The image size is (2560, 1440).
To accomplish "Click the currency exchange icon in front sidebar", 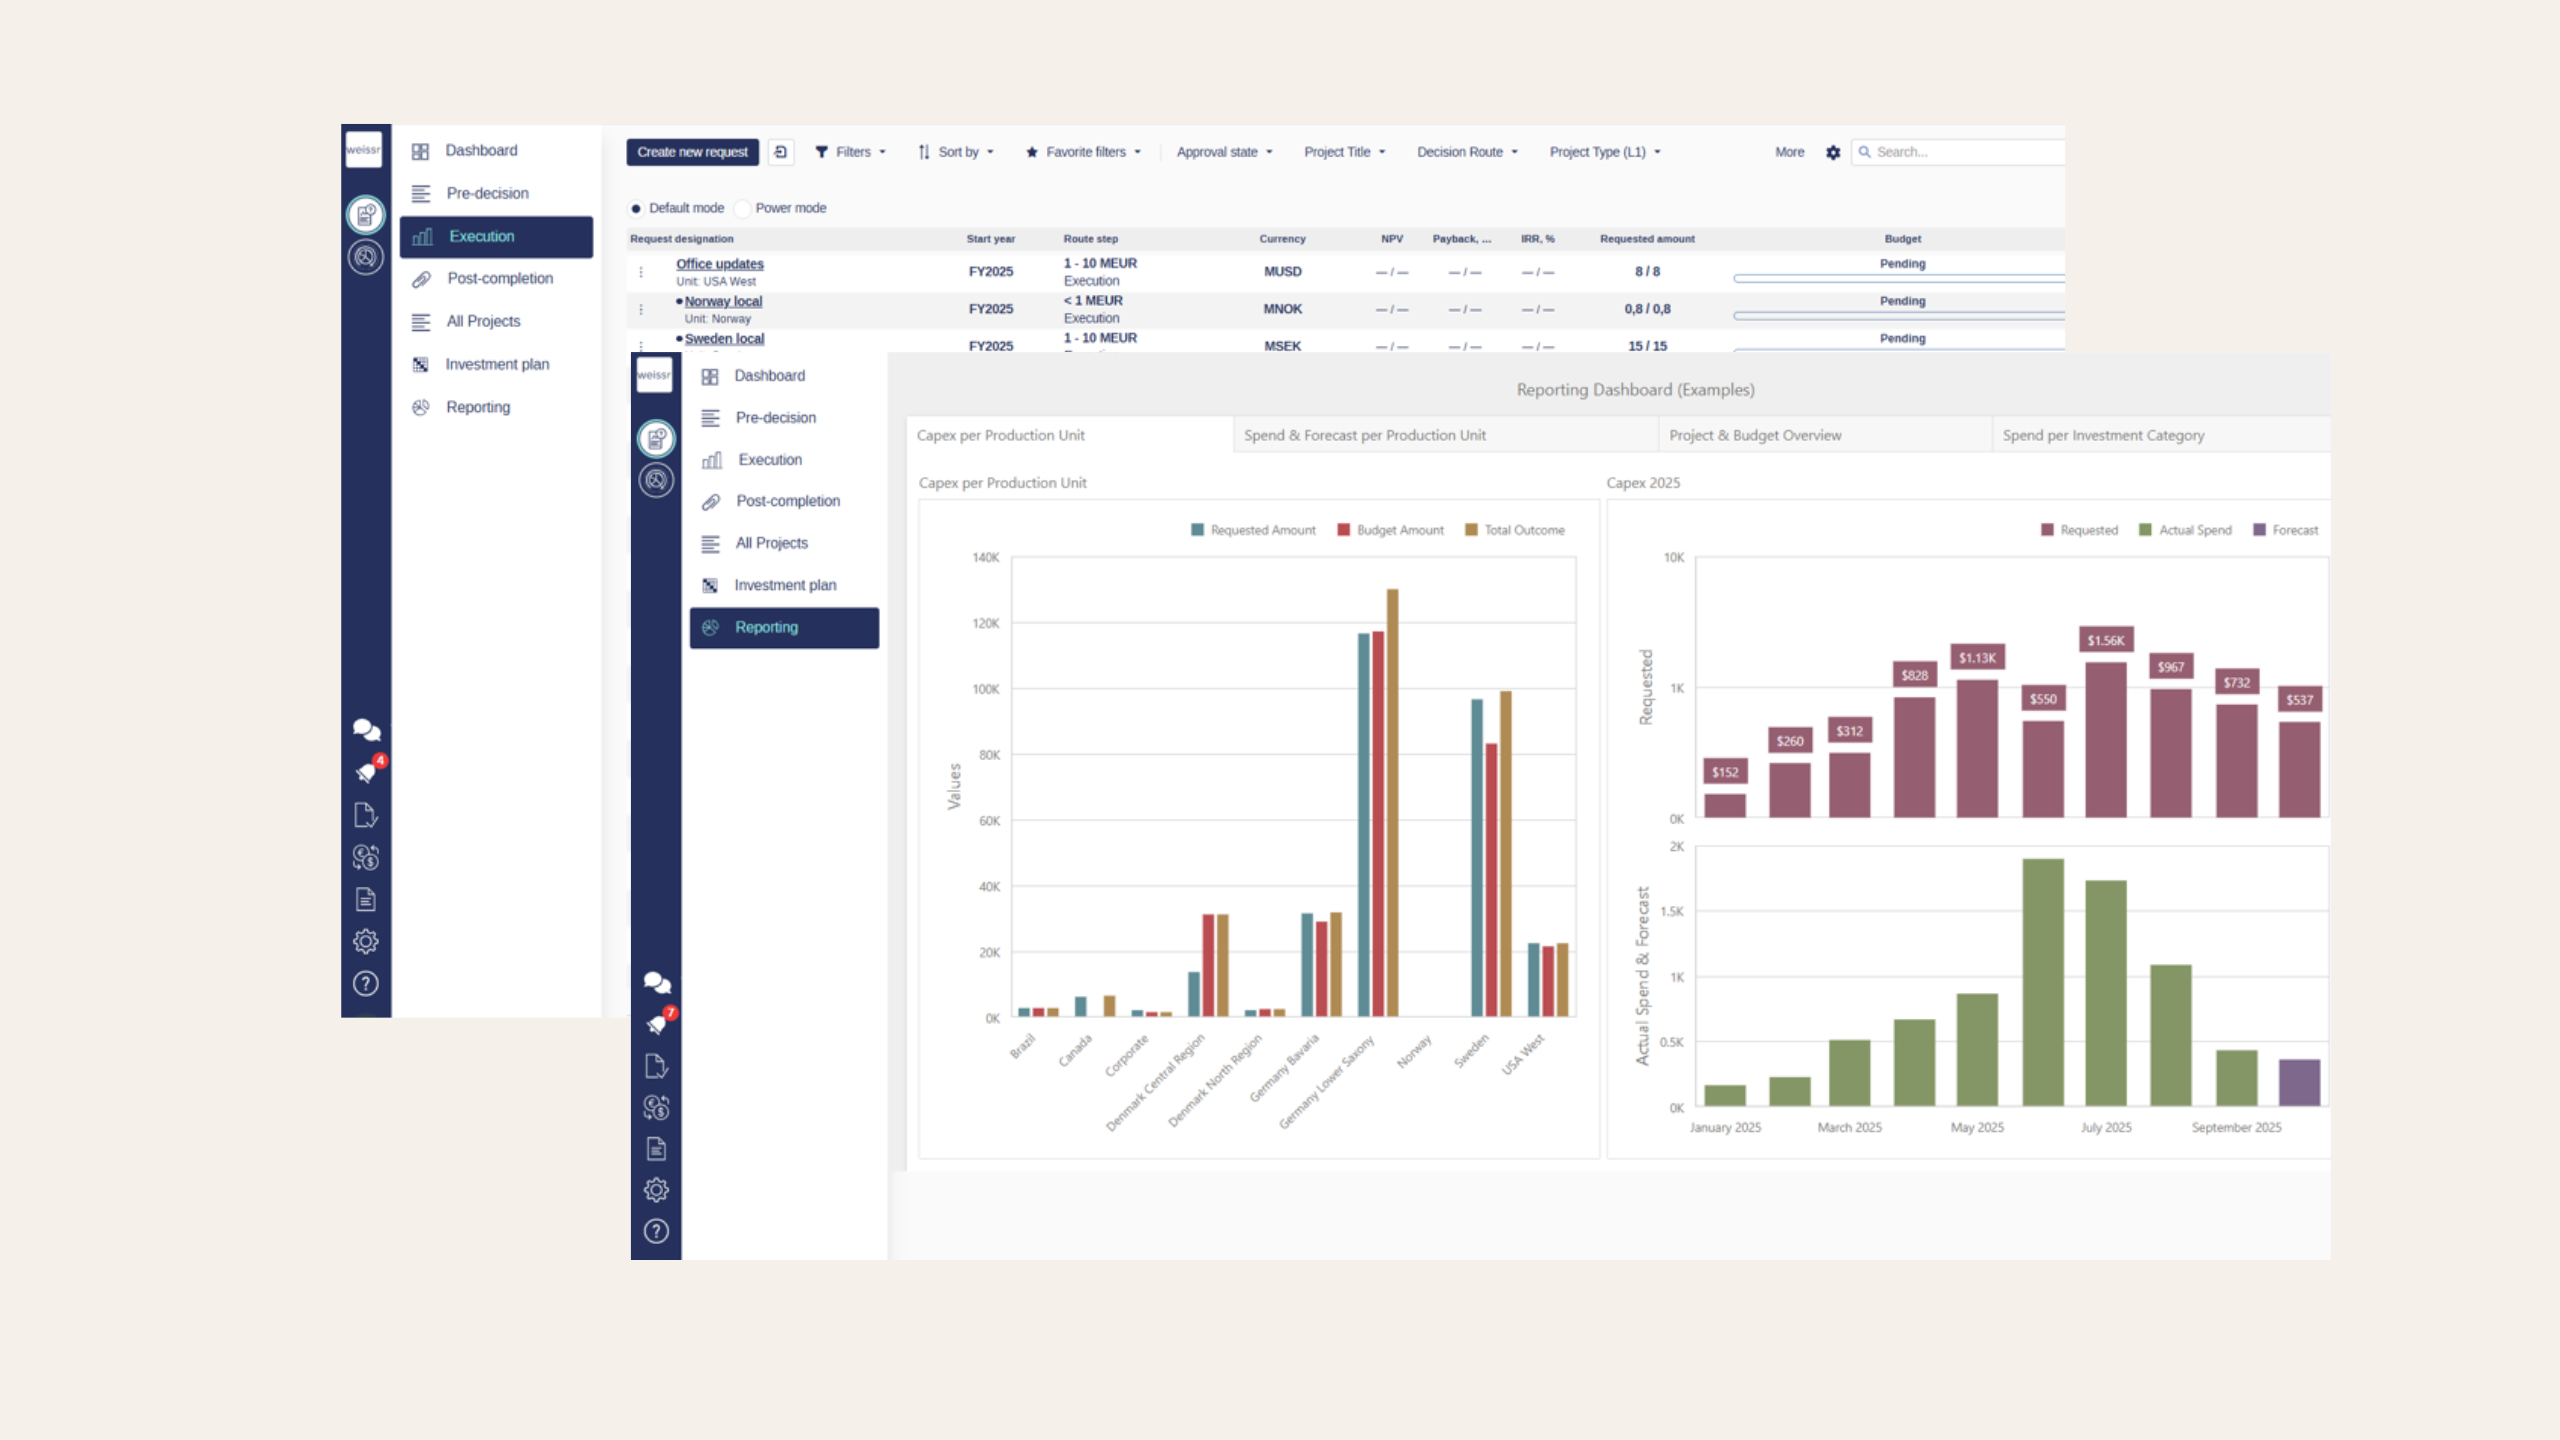I will [656, 1107].
